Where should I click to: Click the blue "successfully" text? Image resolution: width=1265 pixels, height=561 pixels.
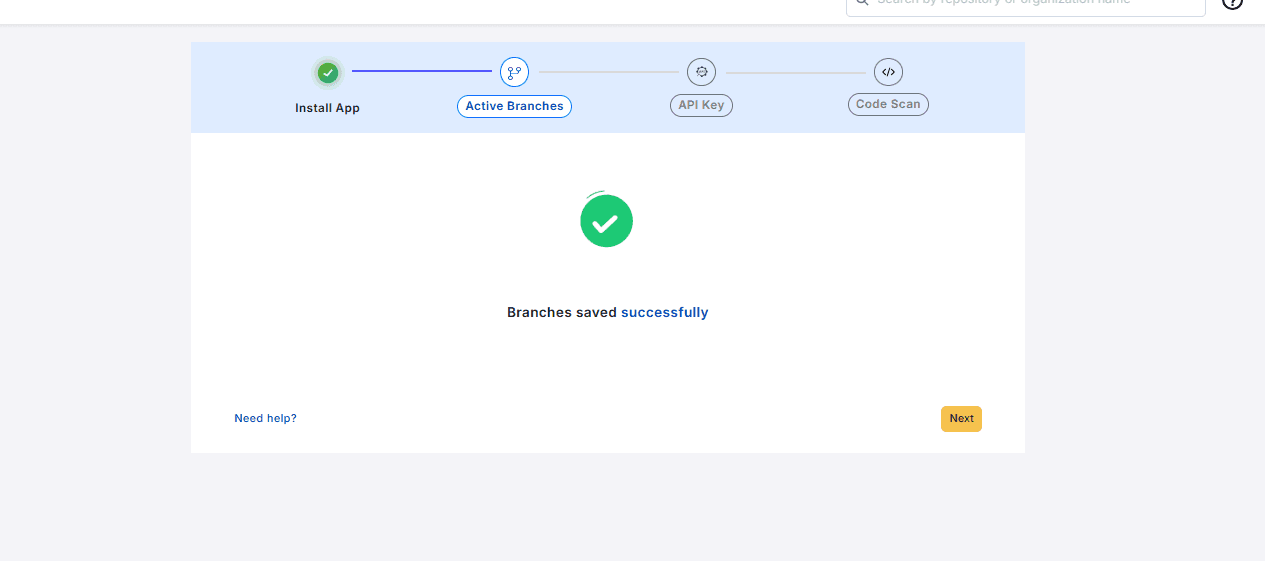point(664,312)
